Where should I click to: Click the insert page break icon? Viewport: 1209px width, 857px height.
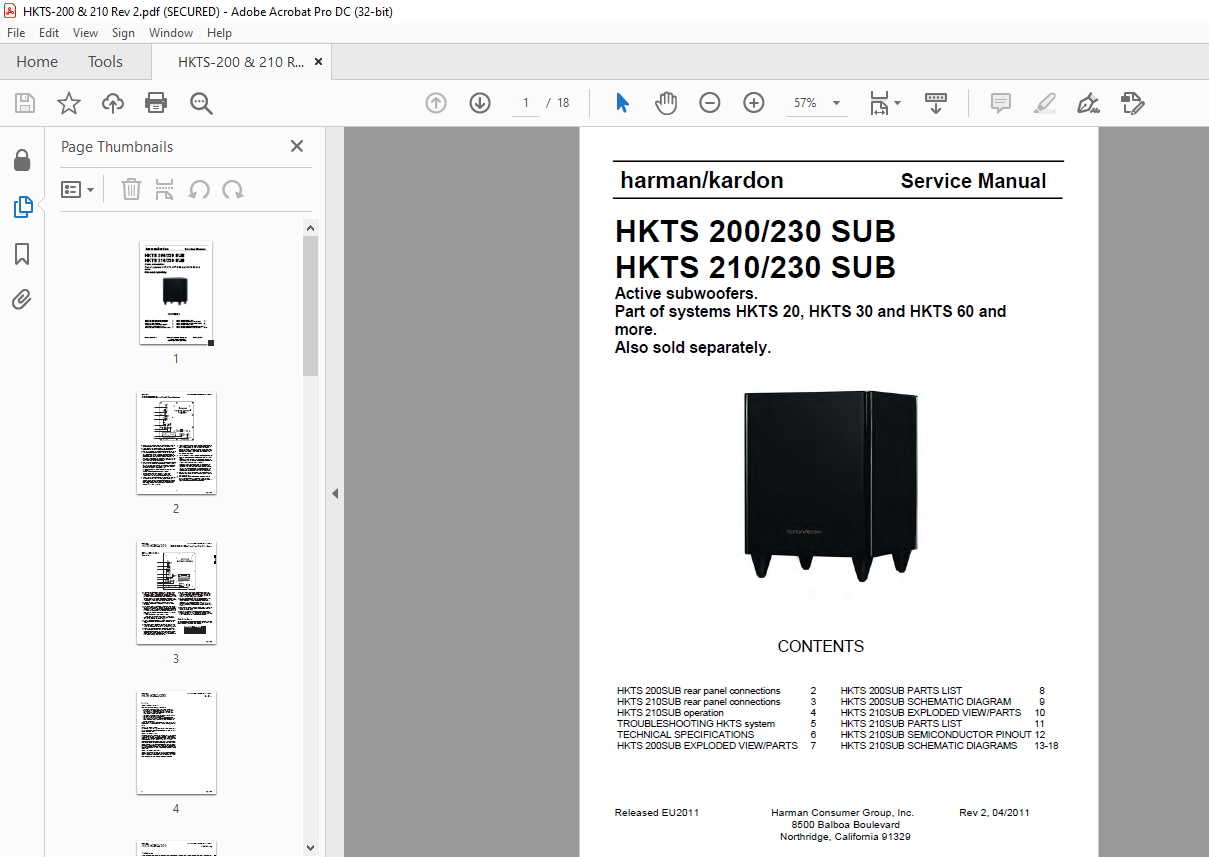pyautogui.click(x=165, y=189)
